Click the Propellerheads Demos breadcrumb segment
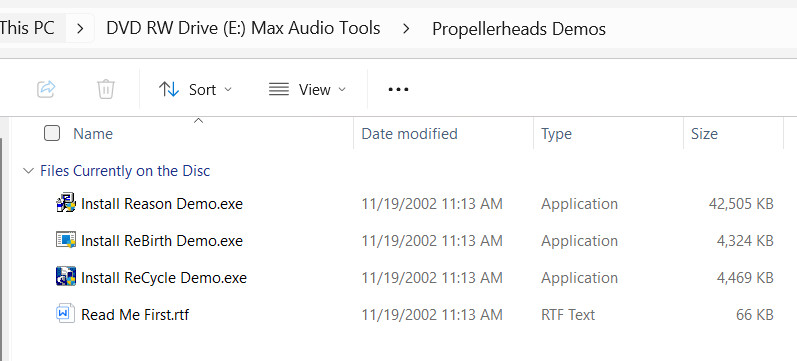Image resolution: width=797 pixels, height=361 pixels. 518,28
